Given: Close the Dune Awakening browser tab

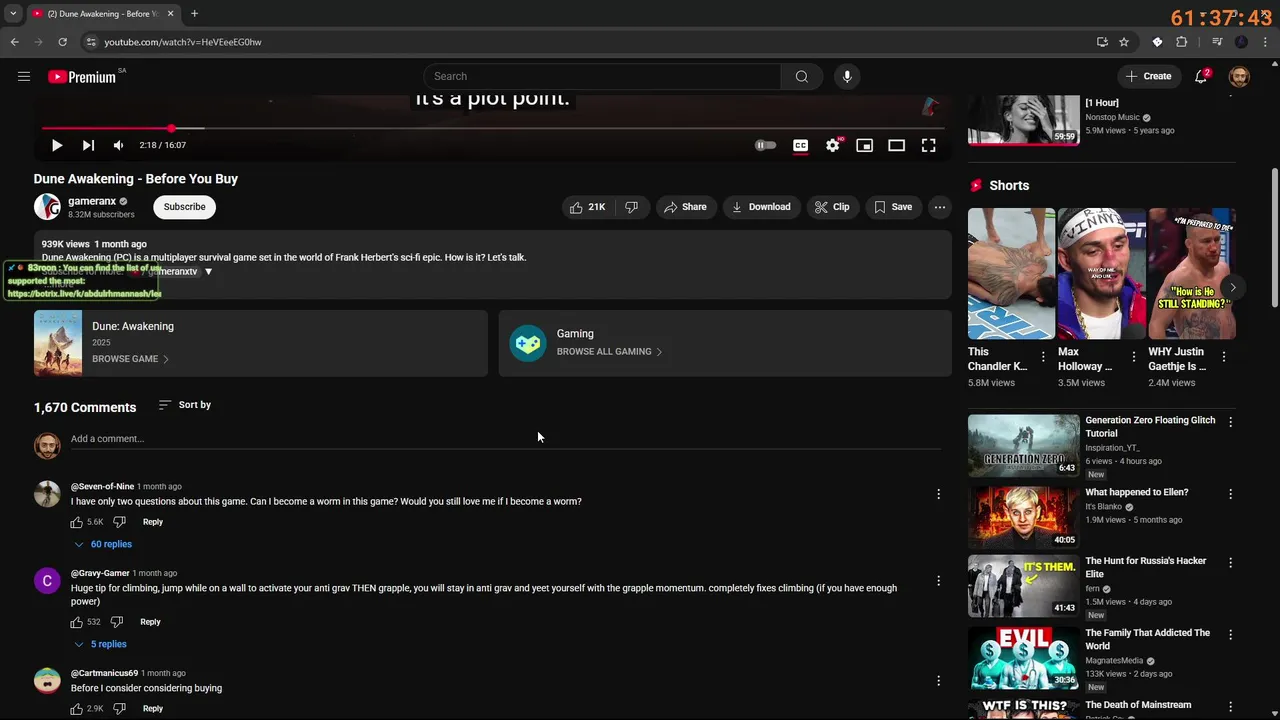Looking at the screenshot, I should click(x=170, y=14).
